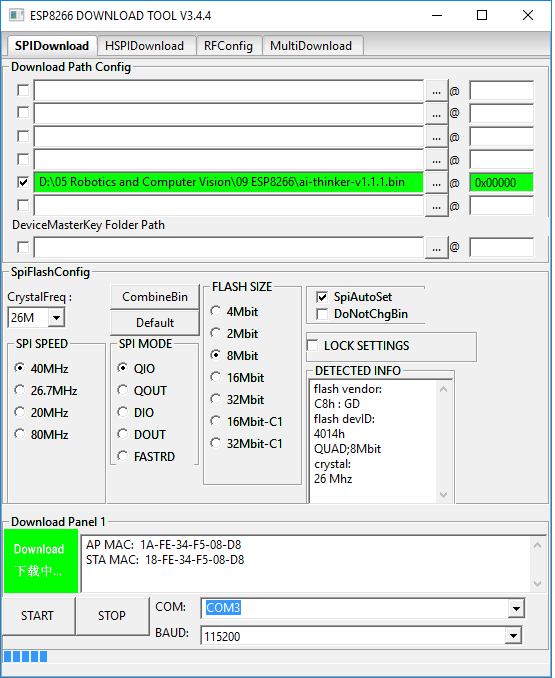Open the BAUD rate dropdown
The image size is (555, 678).
(513, 636)
